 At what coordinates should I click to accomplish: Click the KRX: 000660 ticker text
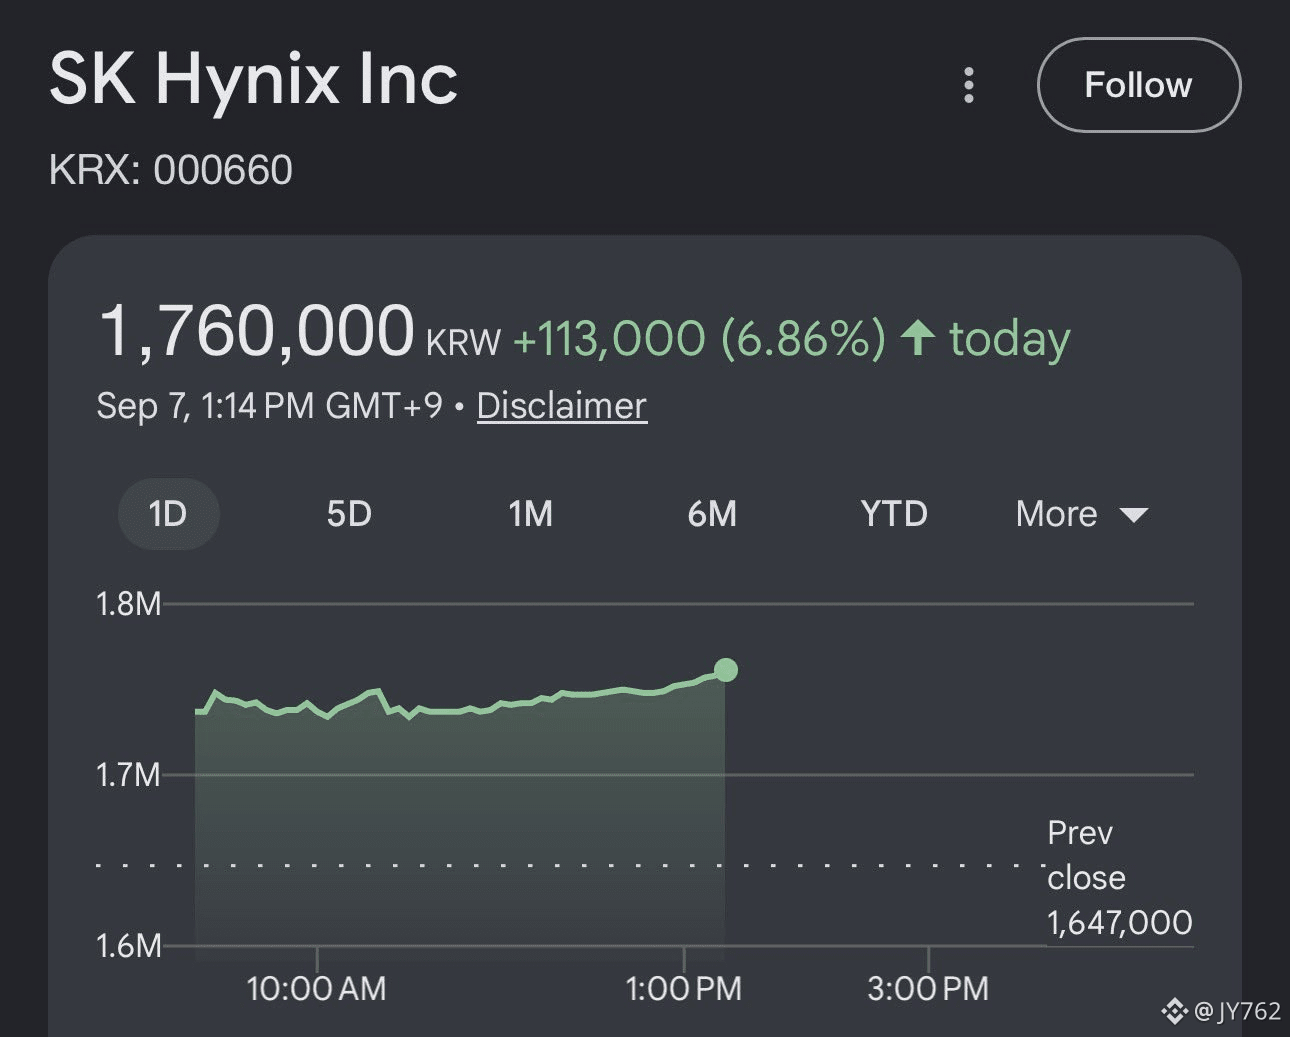[171, 170]
